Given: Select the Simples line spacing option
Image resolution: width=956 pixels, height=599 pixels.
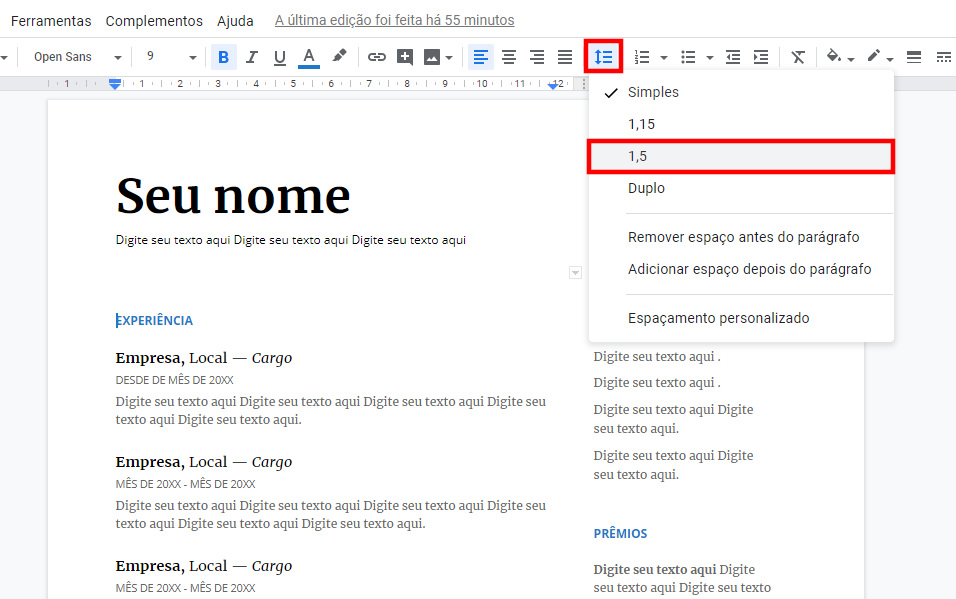Looking at the screenshot, I should [655, 91].
